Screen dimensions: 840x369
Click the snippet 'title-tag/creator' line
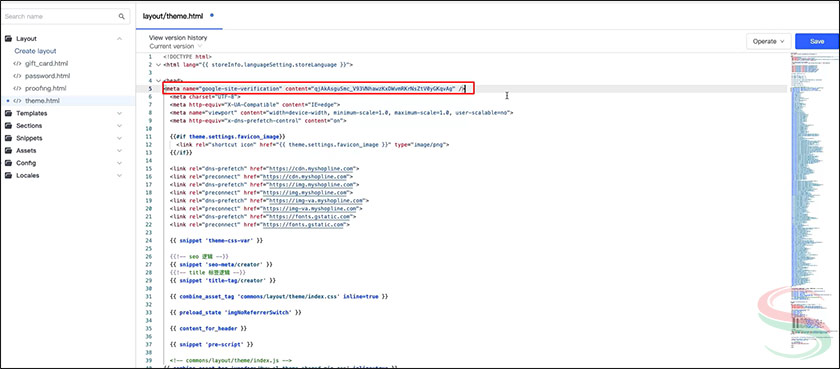[x=223, y=280]
